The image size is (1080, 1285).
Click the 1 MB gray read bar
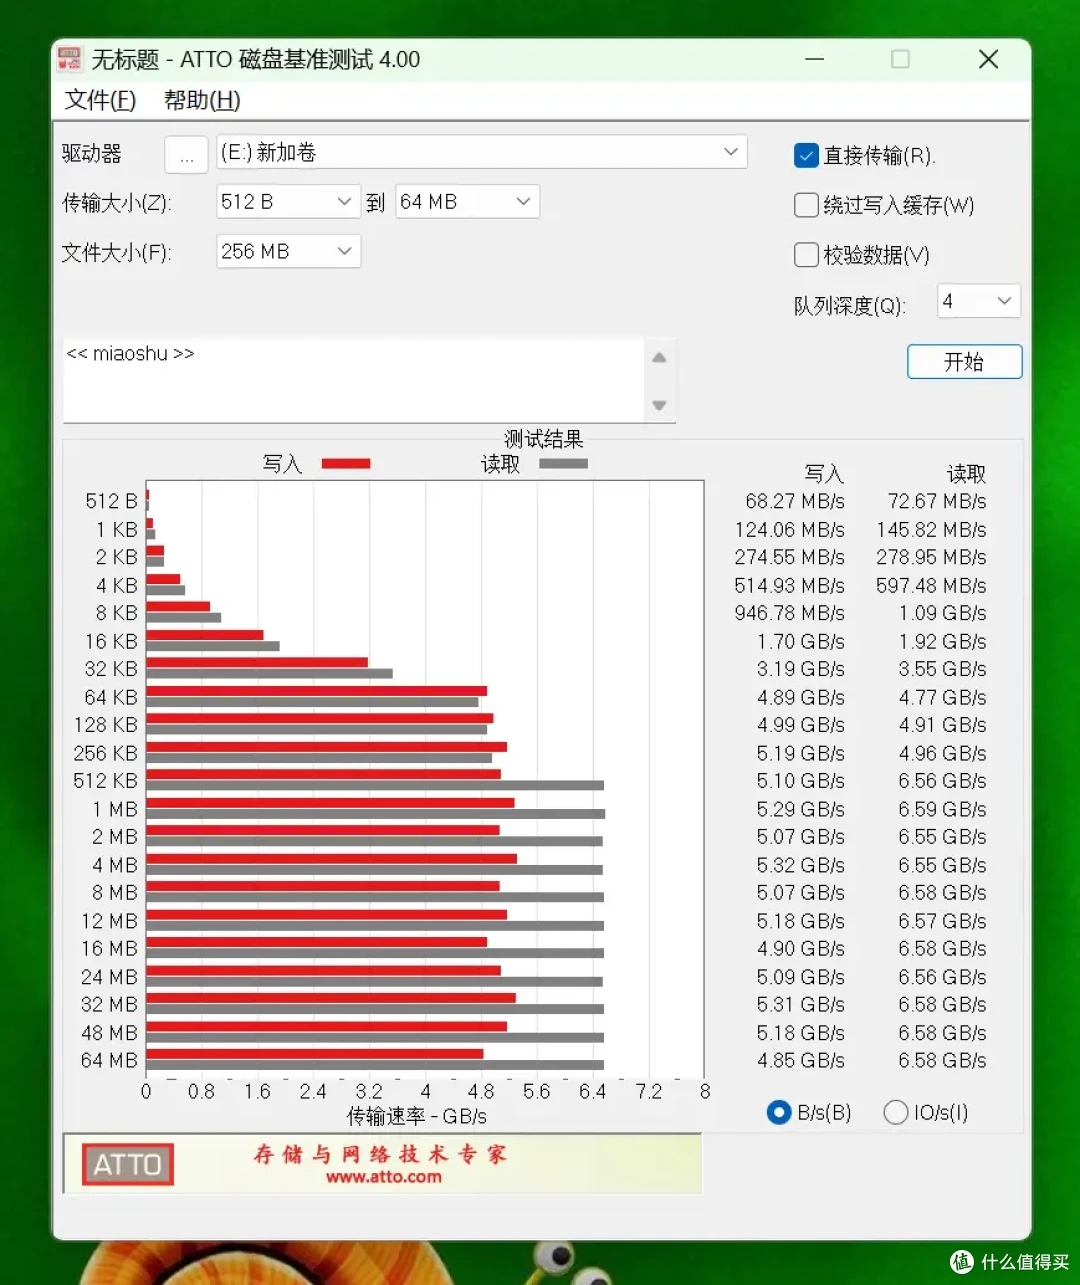click(x=376, y=814)
